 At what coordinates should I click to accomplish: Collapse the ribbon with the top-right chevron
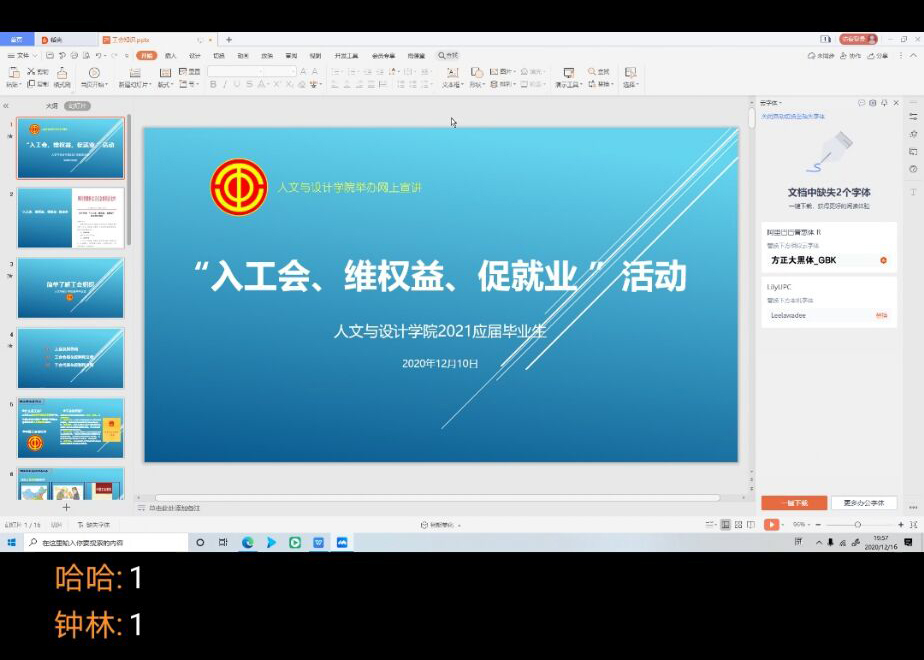tap(913, 55)
